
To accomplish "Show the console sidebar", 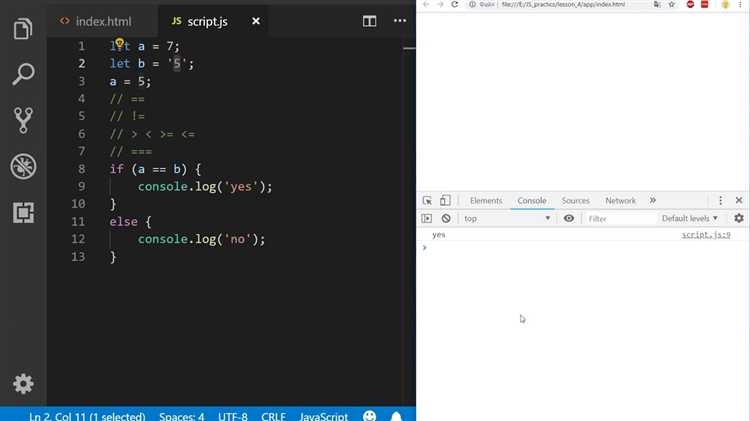I will pos(427,219).
